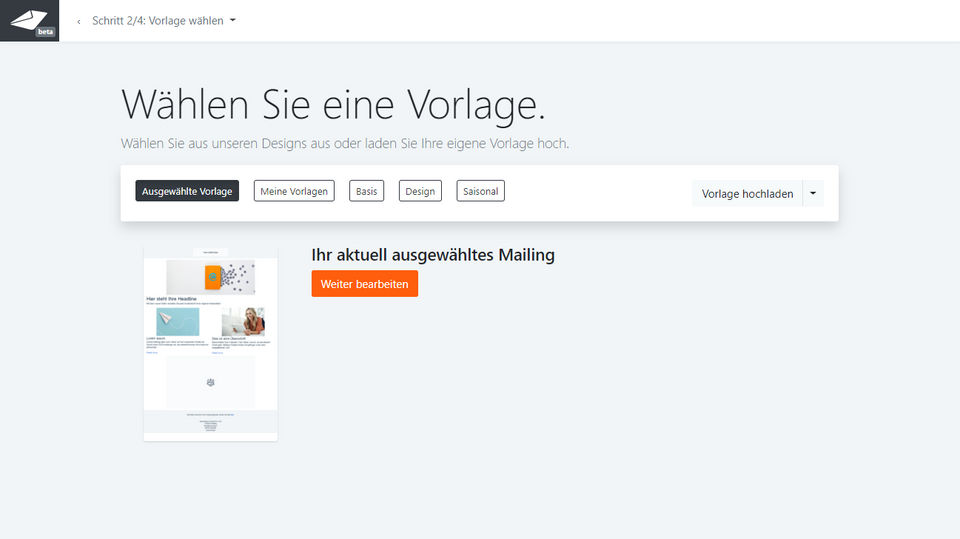Click the placeholder image icon in the preview
Image resolution: width=960 pixels, height=539 pixels.
[x=211, y=382]
